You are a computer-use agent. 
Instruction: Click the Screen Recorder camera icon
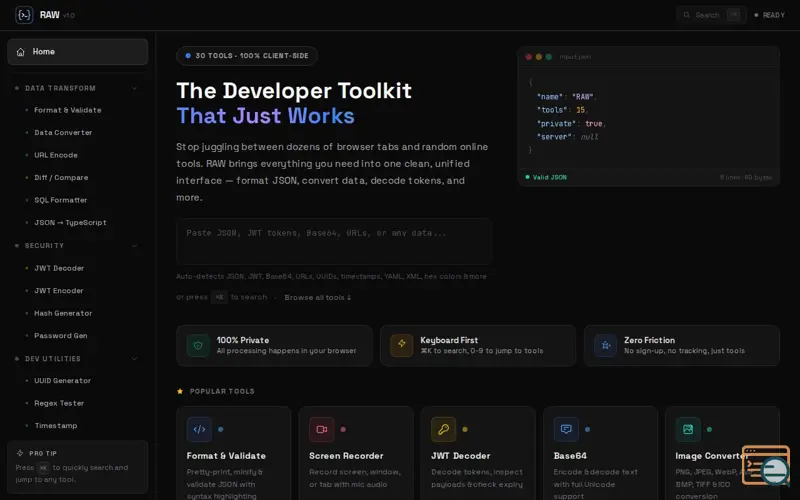click(x=321, y=429)
